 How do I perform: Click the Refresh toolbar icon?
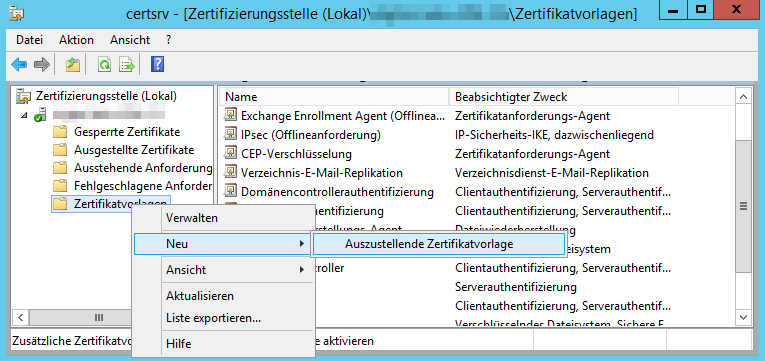point(104,64)
